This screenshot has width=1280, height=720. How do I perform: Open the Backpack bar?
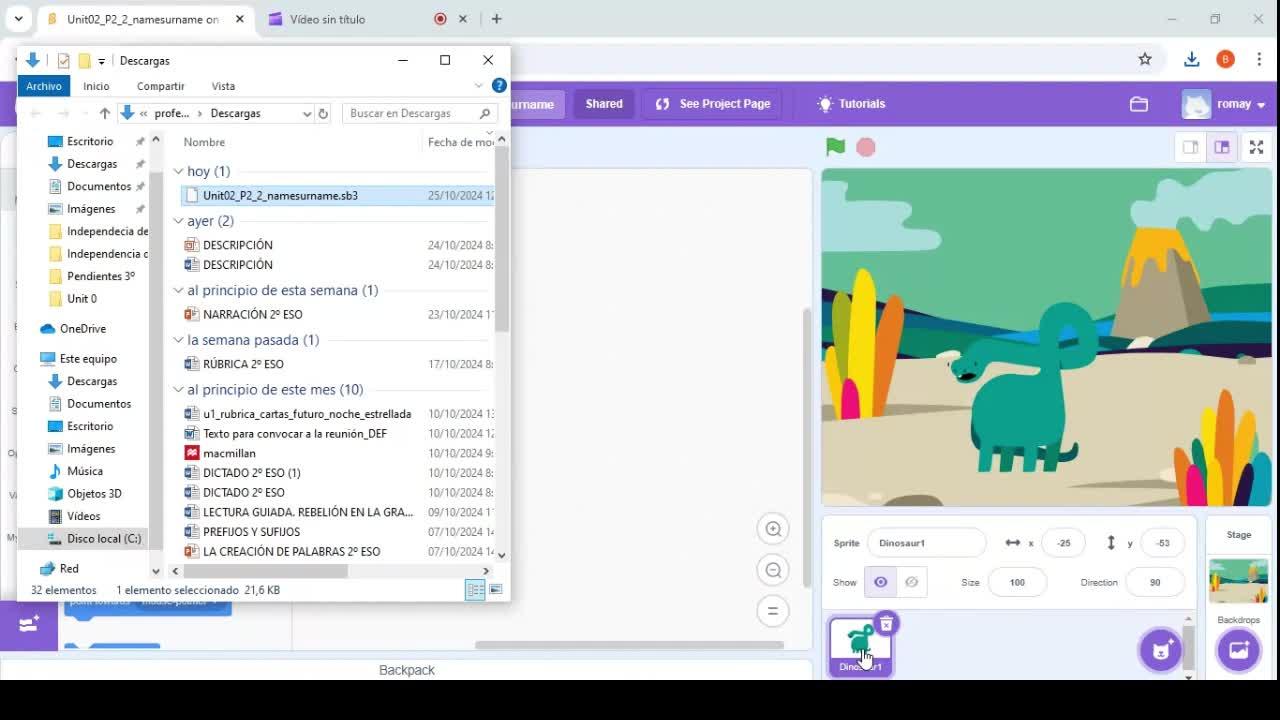(x=406, y=670)
